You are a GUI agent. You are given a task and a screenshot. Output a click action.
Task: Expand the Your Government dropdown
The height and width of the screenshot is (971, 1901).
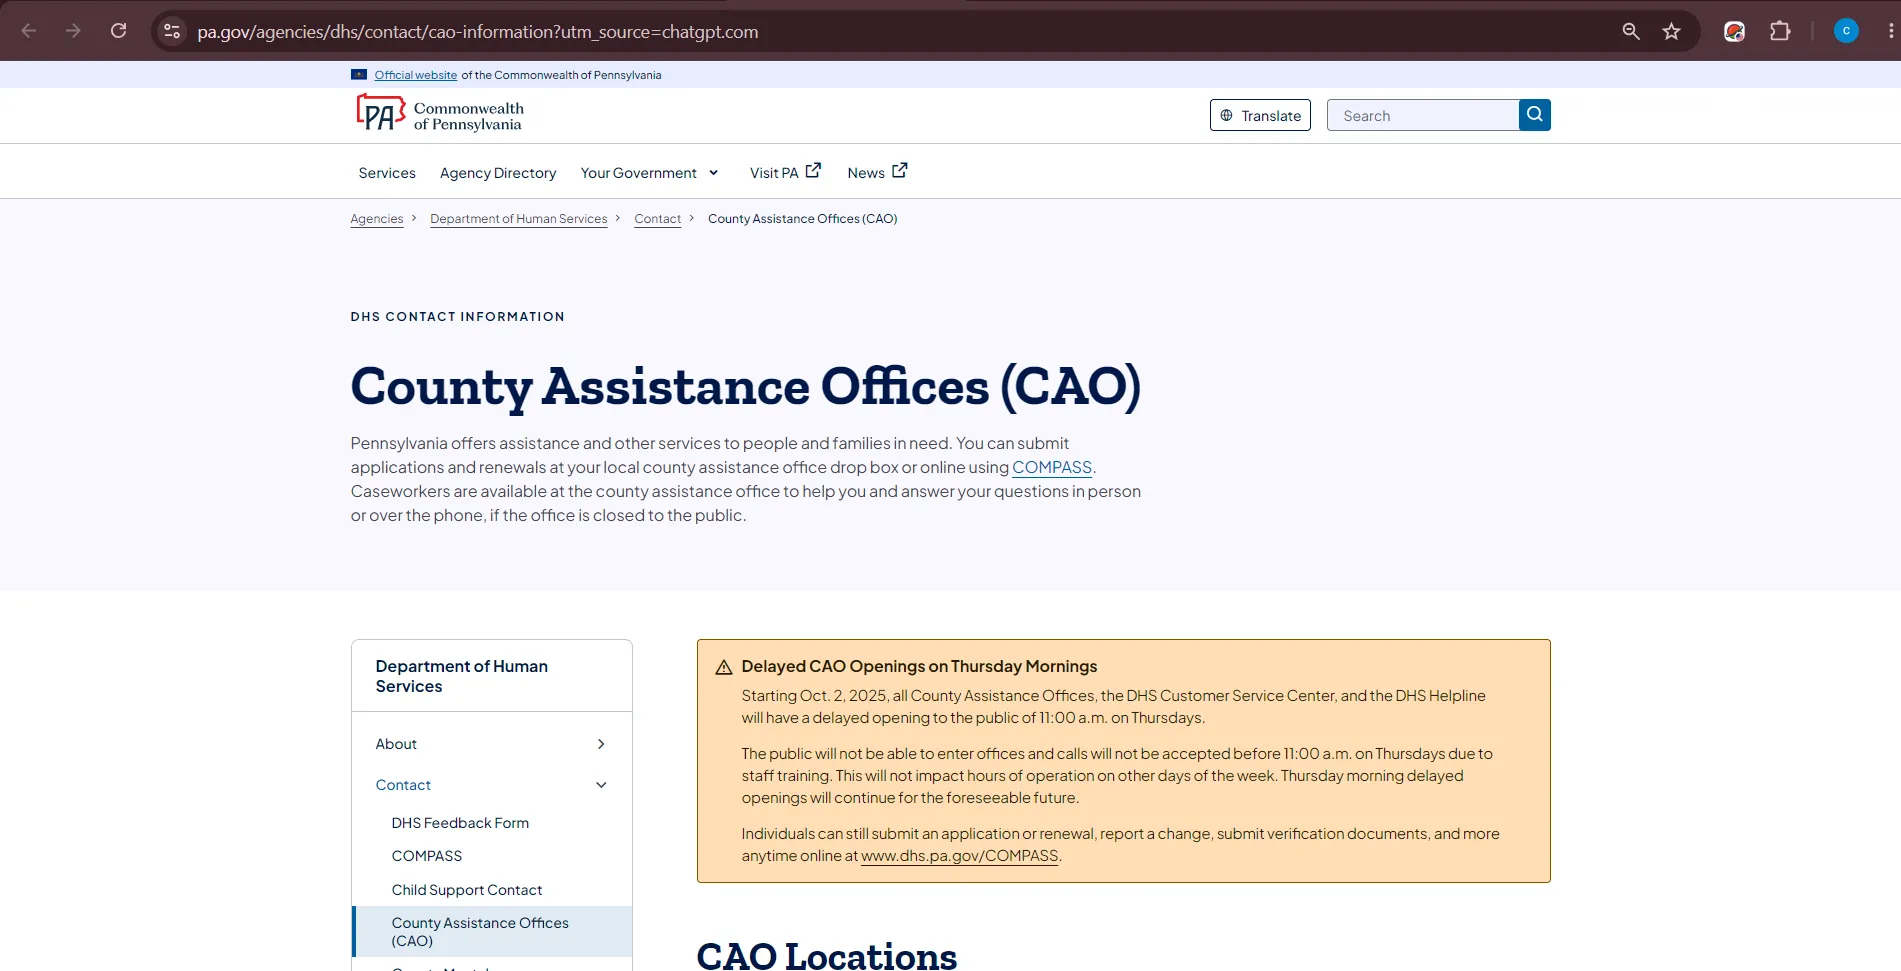(650, 173)
